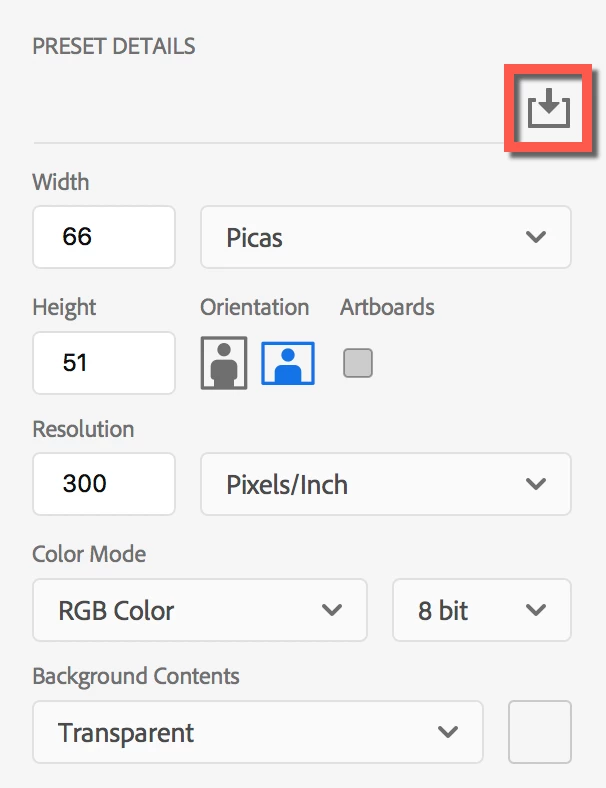Click the blank preset name area
The width and height of the screenshot is (606, 788).
pos(260,108)
